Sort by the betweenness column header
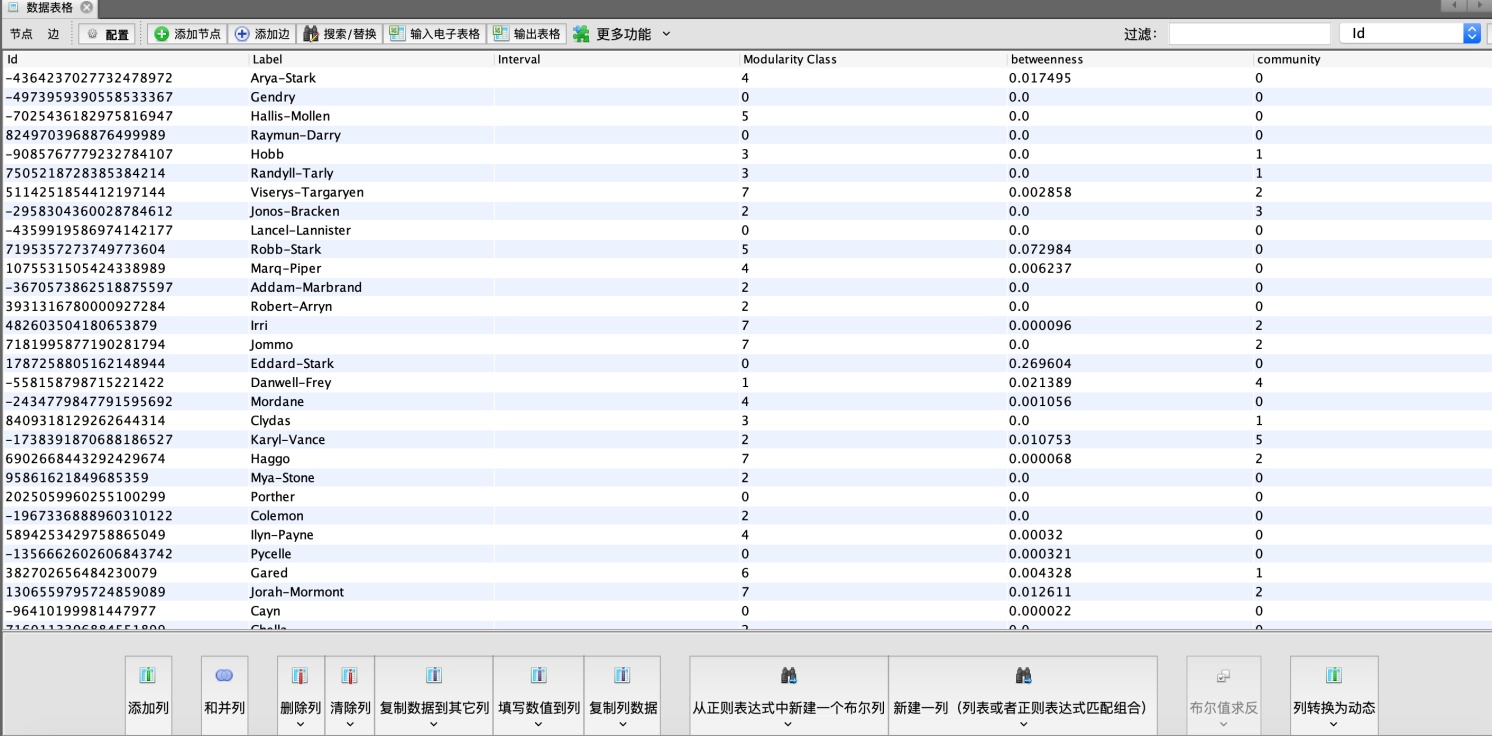This screenshot has height=736, width=1492. [x=1130, y=60]
